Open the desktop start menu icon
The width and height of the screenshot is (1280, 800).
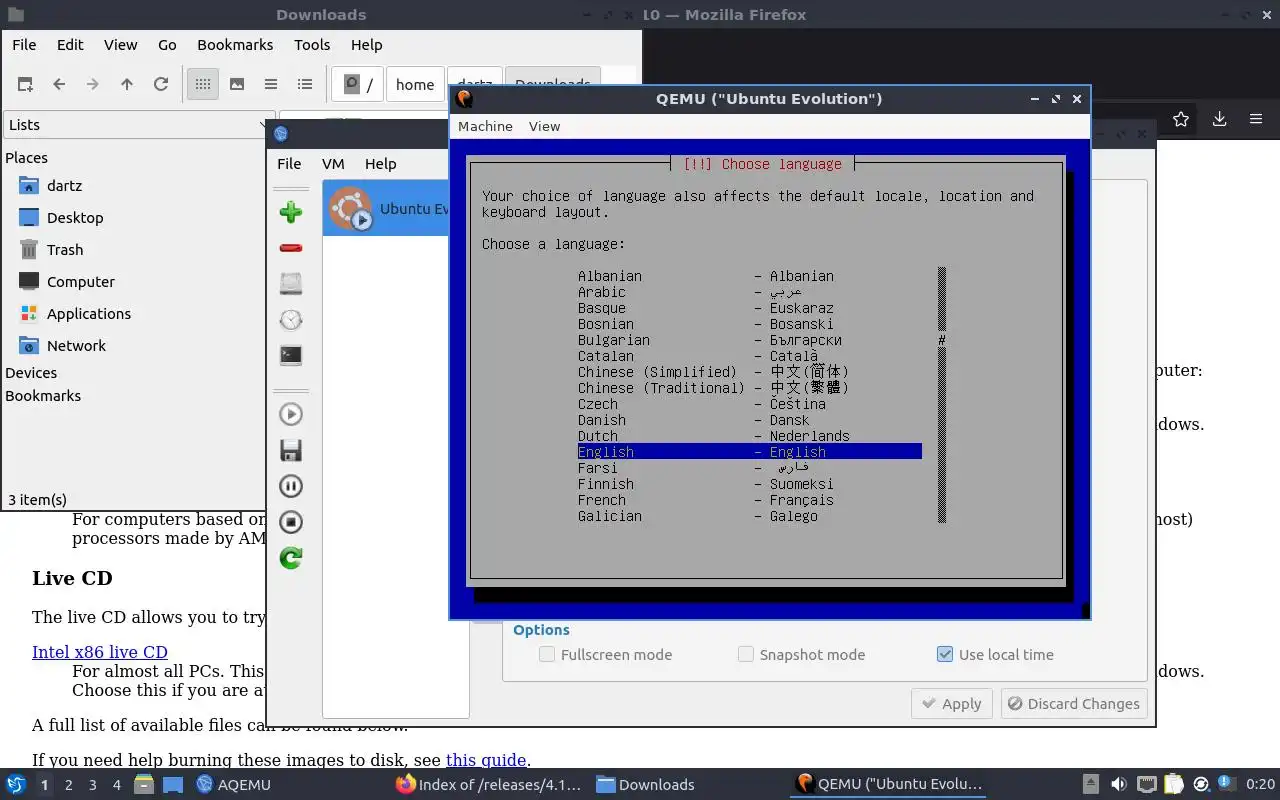(x=16, y=784)
